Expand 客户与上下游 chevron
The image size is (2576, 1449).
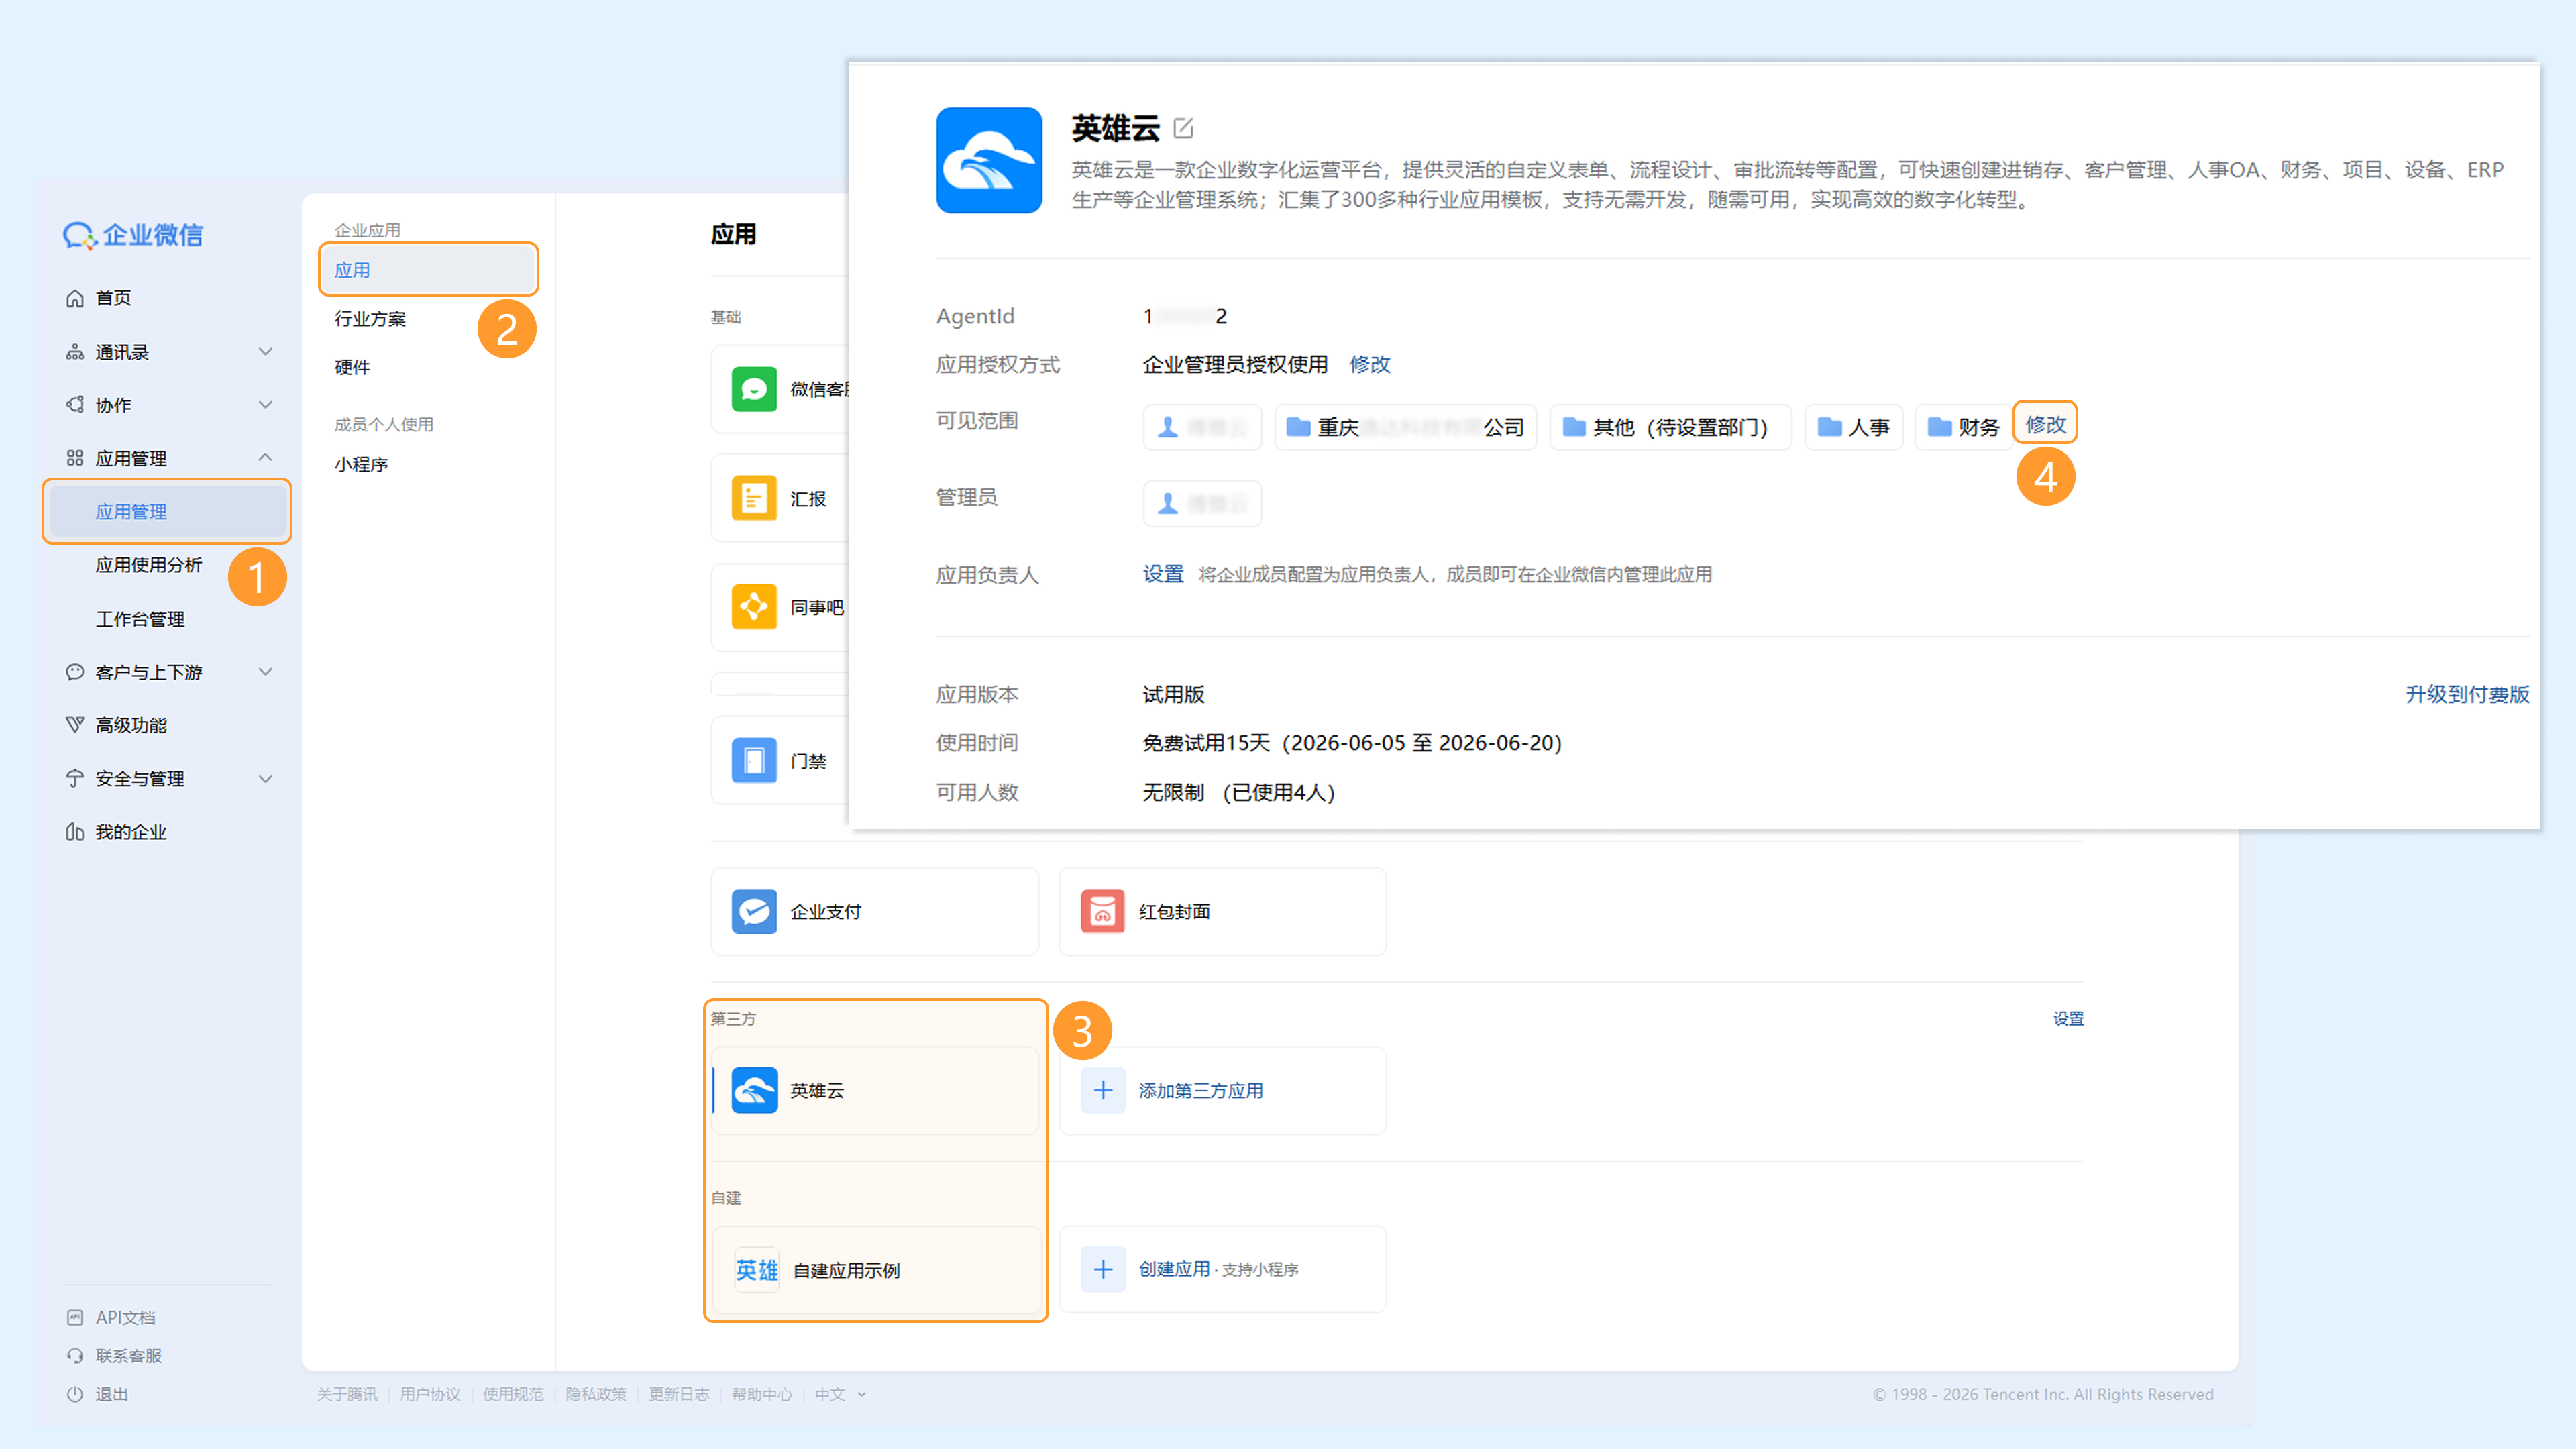click(265, 672)
